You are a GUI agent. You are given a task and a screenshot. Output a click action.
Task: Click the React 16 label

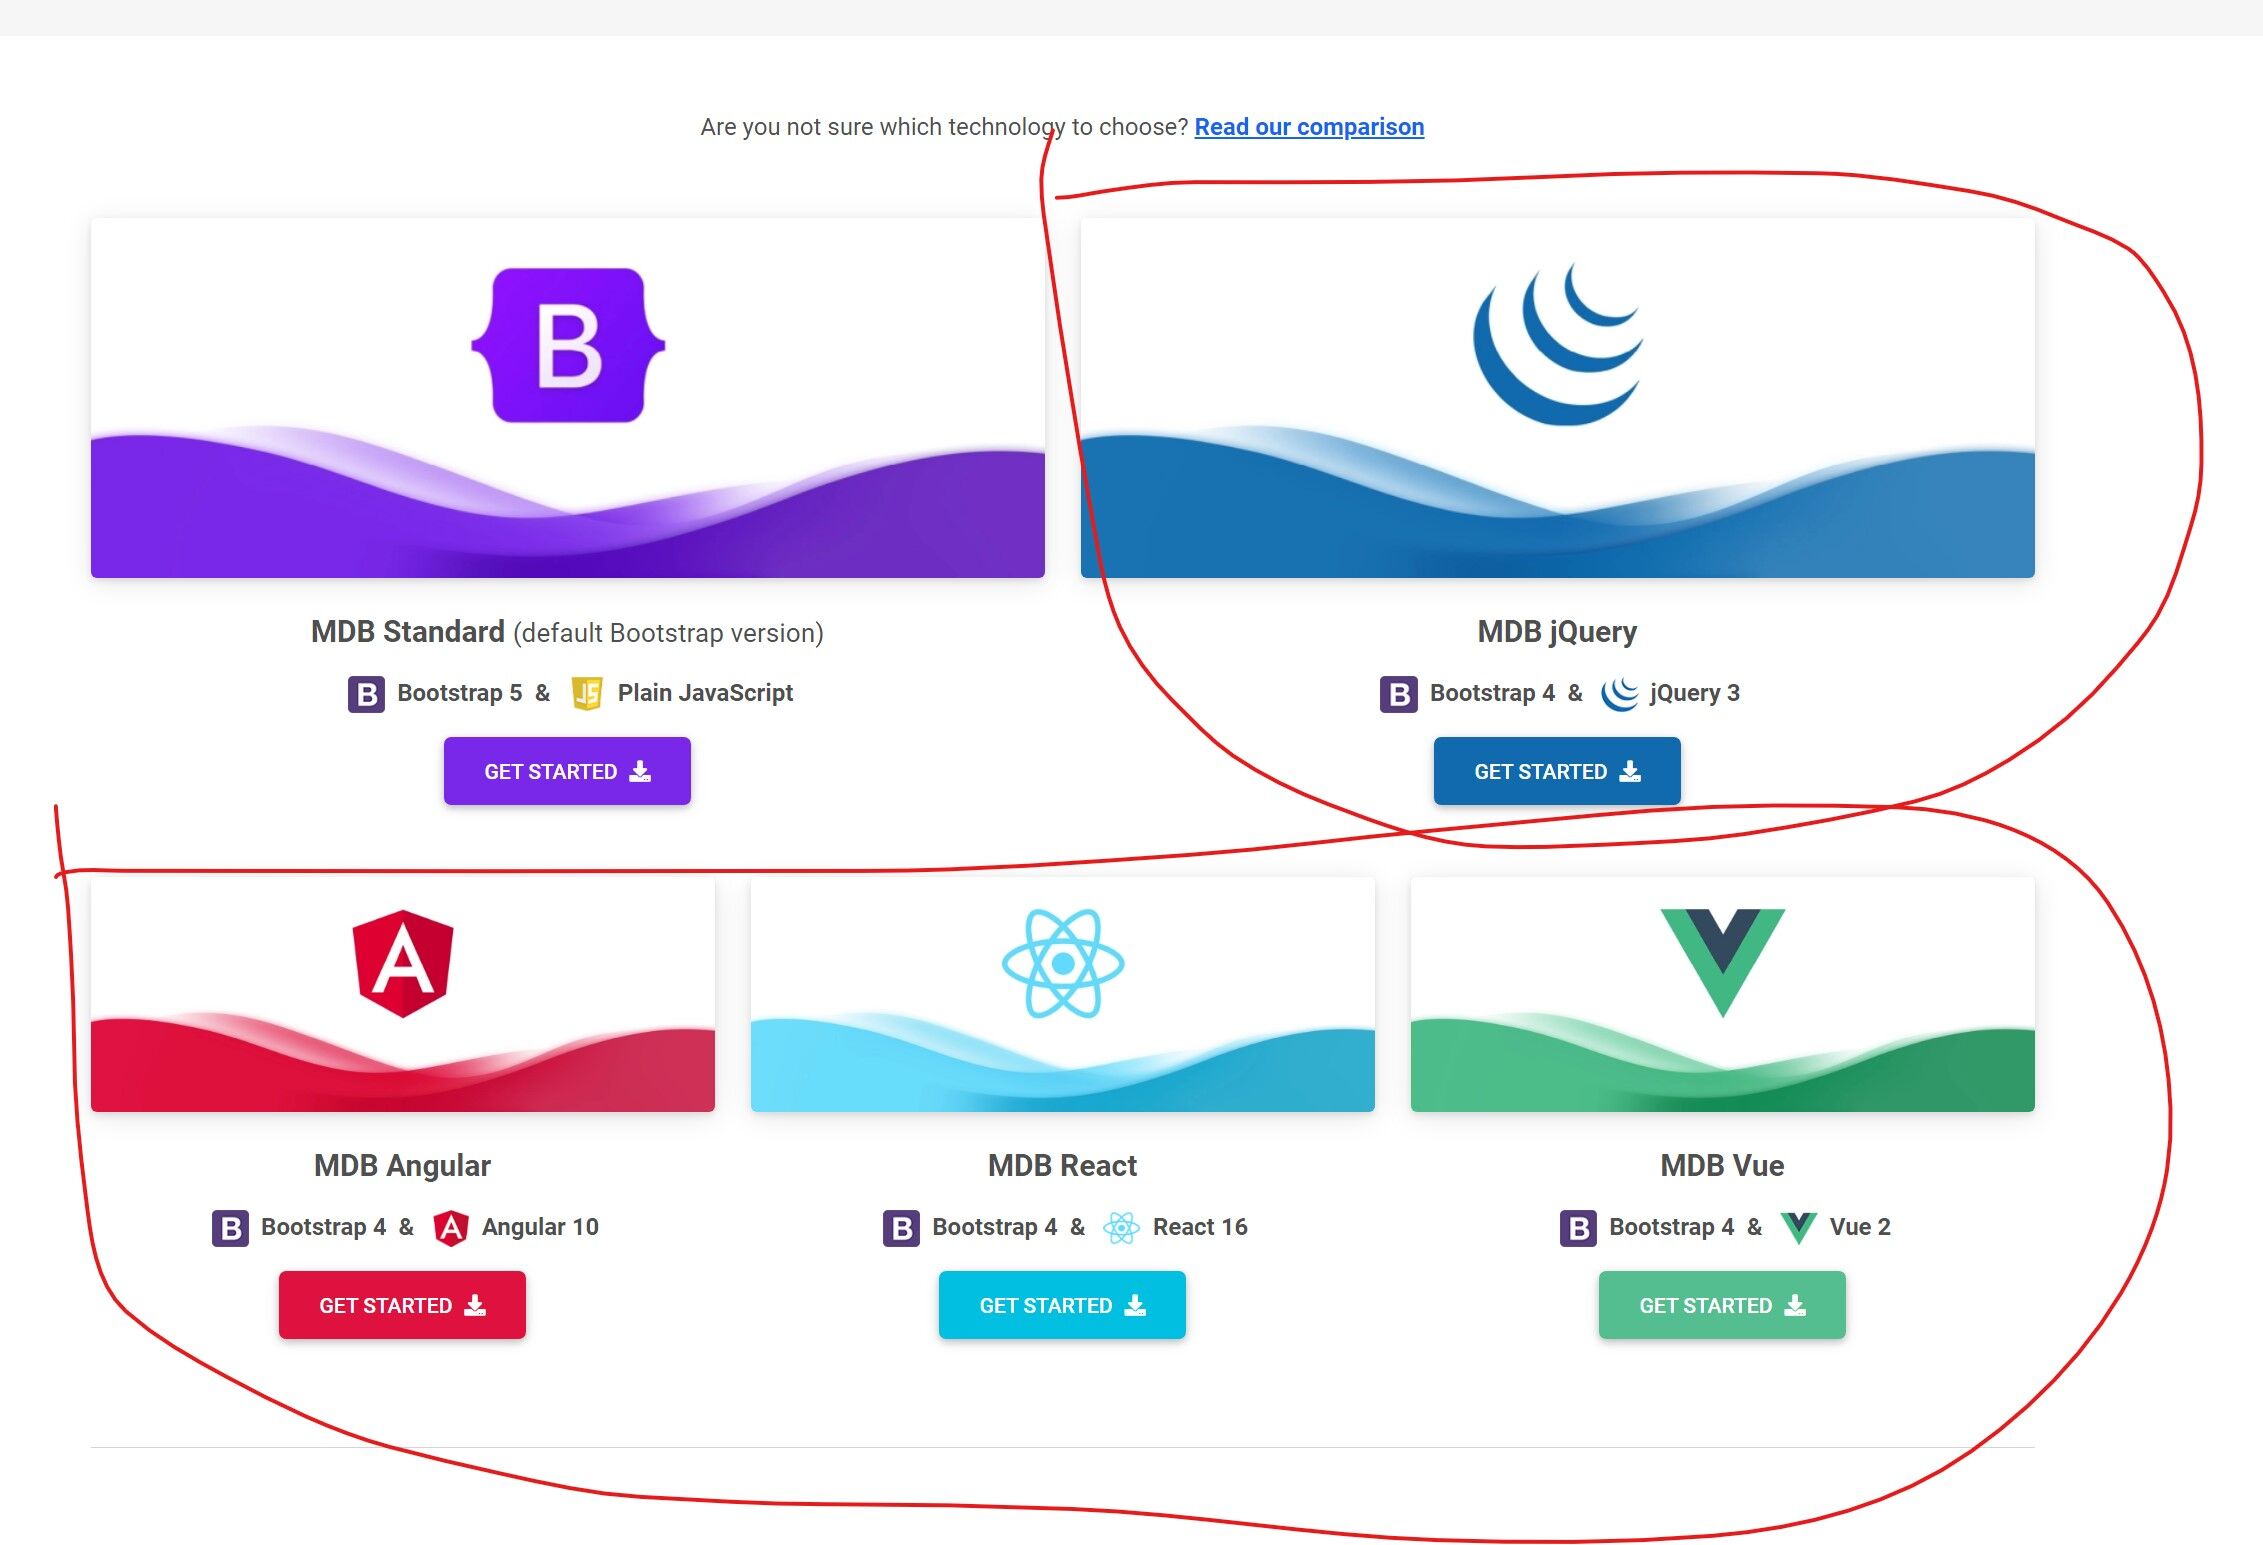click(1200, 1227)
